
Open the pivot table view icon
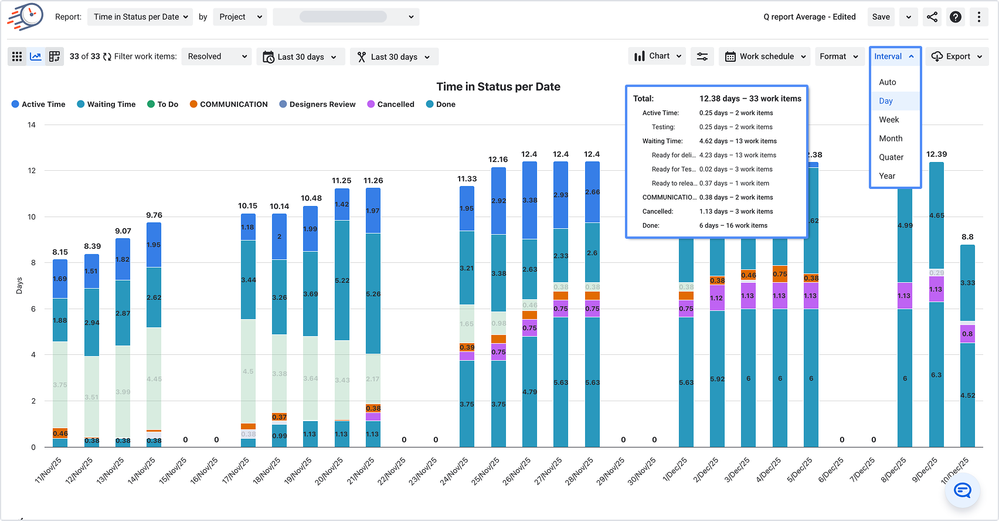(x=55, y=57)
